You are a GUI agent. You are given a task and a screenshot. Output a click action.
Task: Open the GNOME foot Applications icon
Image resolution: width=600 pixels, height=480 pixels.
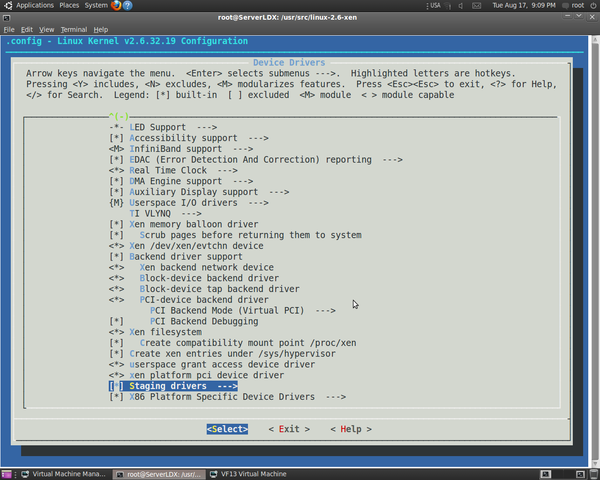click(8, 5)
